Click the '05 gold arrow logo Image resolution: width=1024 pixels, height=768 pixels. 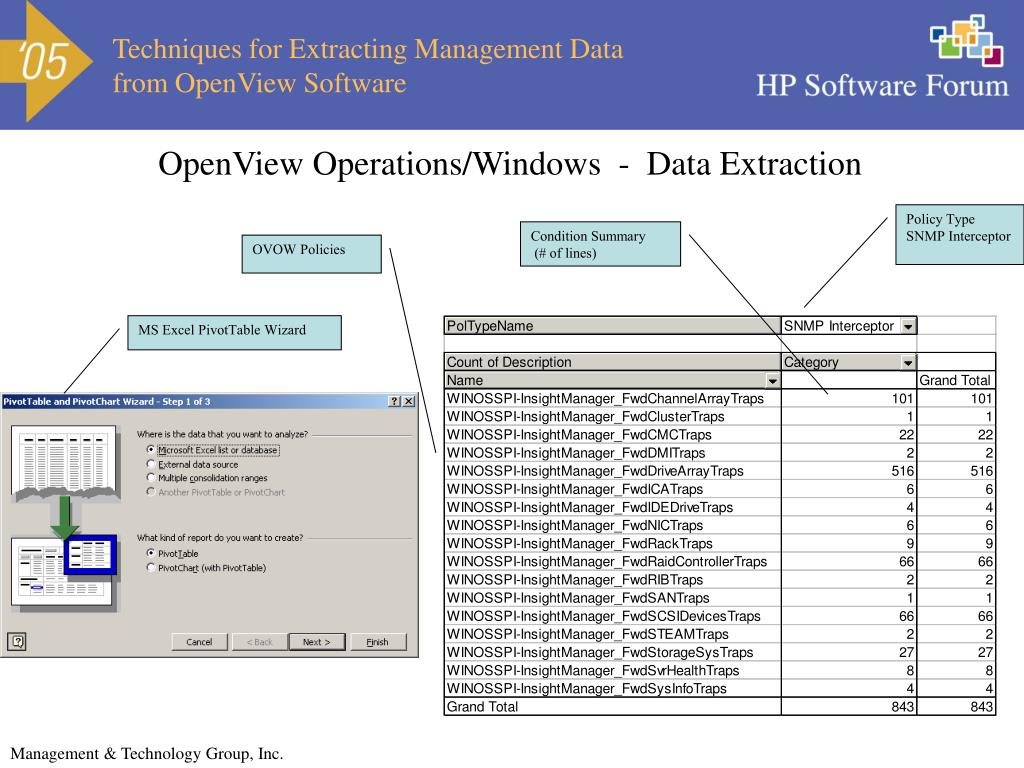pyautogui.click(x=46, y=61)
